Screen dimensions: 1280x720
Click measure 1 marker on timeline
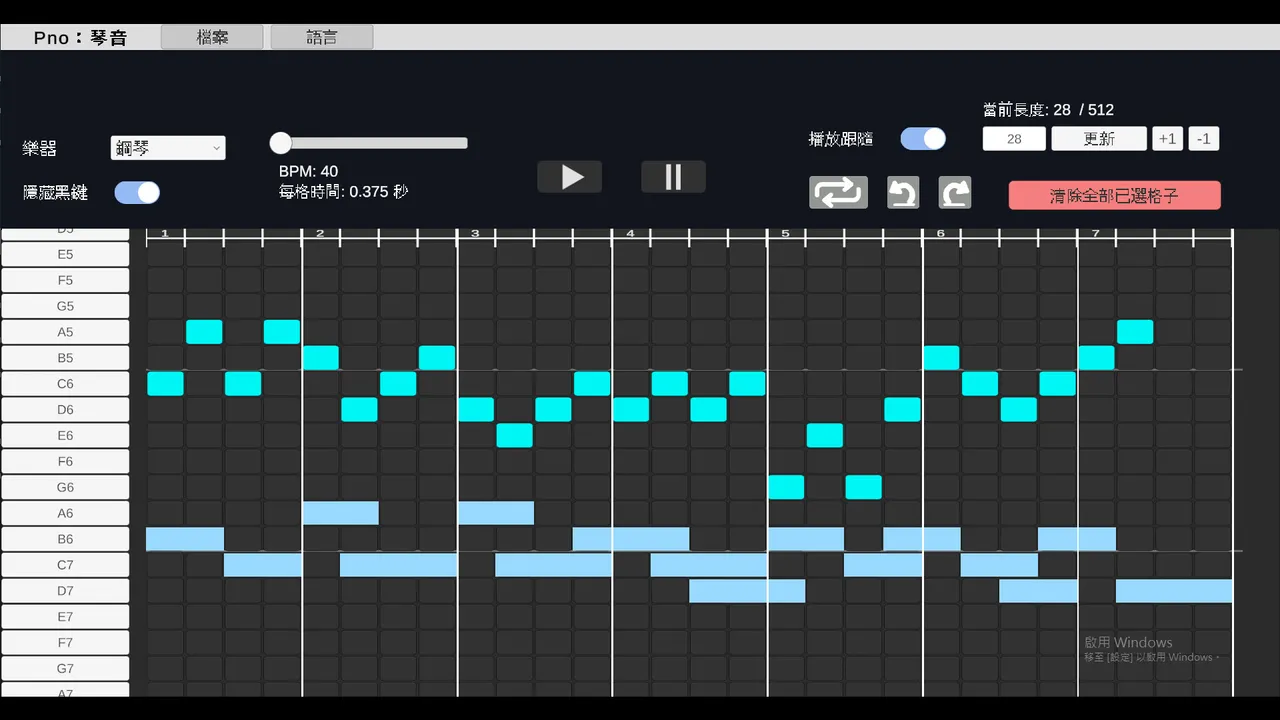click(x=165, y=234)
